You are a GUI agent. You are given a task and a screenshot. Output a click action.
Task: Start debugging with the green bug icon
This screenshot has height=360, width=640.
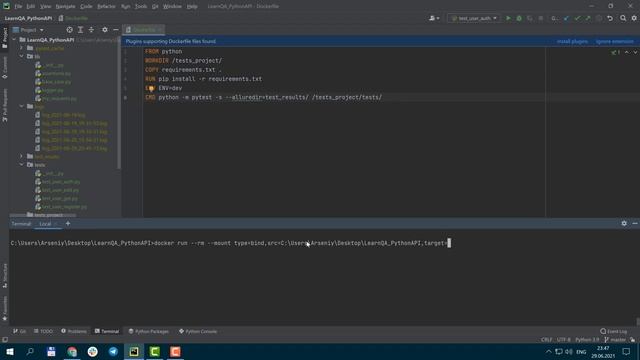tap(519, 18)
